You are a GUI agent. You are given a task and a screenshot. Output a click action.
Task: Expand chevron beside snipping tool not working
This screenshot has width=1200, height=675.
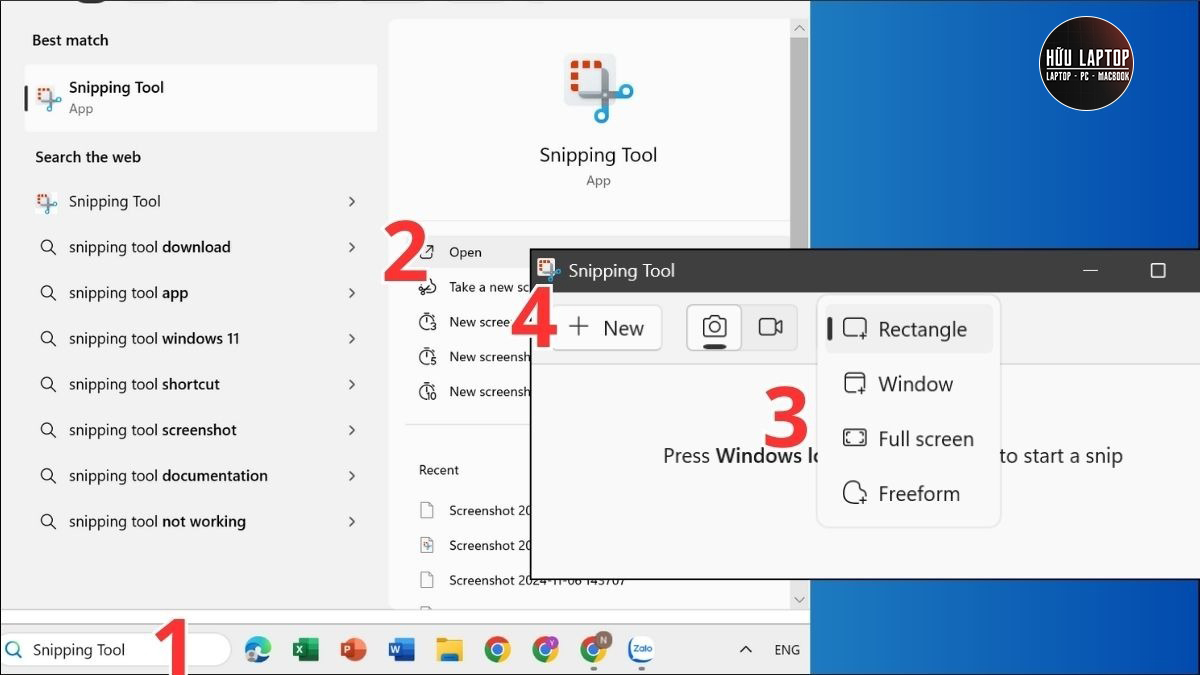(352, 521)
